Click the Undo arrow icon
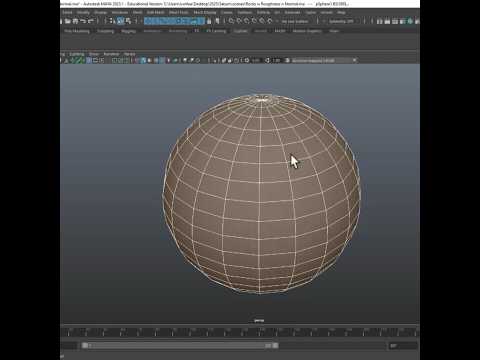The image size is (480, 360). (83, 21)
